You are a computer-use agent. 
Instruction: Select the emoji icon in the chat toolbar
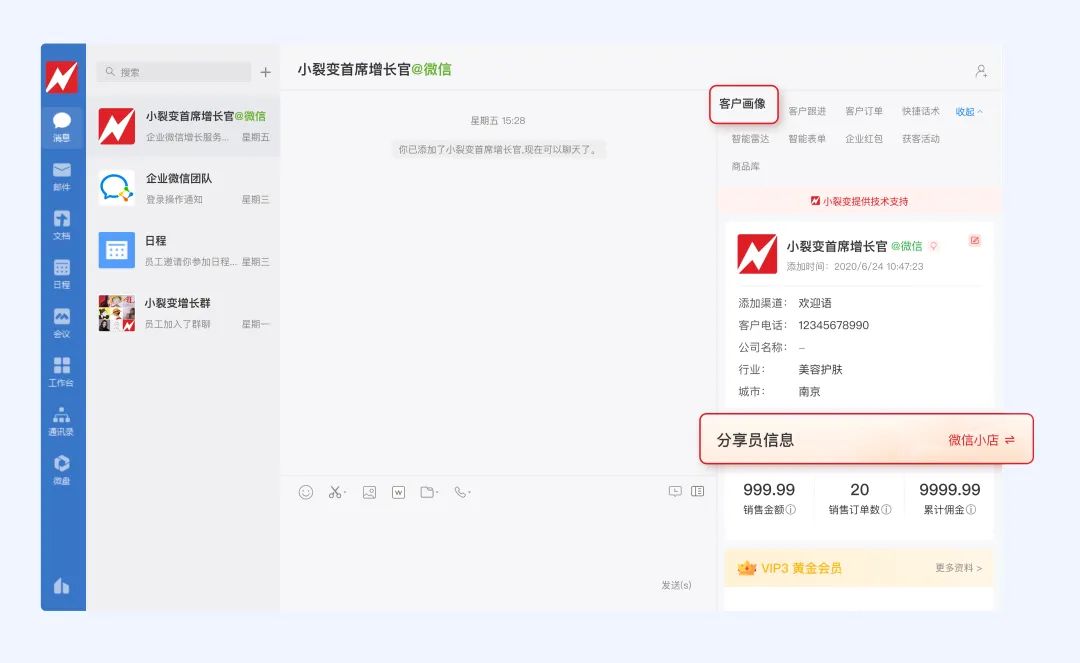pos(306,491)
